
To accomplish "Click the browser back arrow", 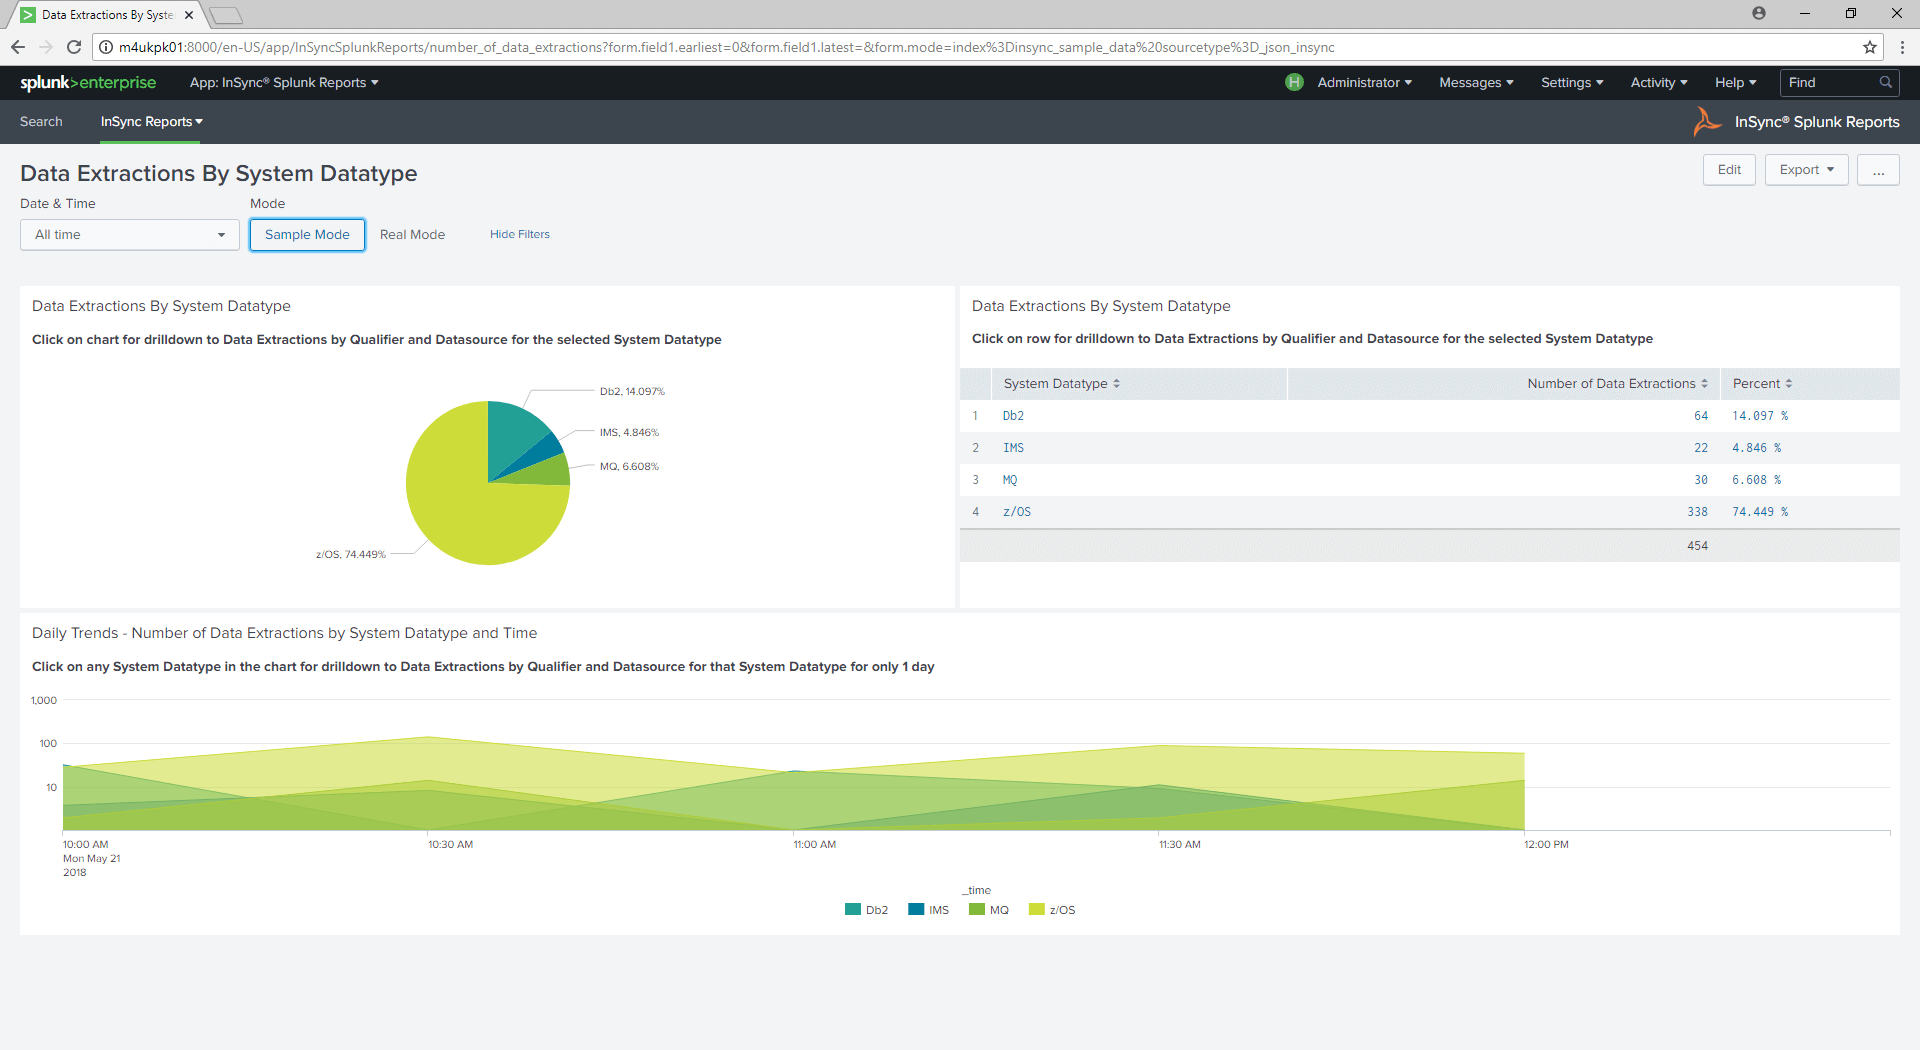I will 17,46.
